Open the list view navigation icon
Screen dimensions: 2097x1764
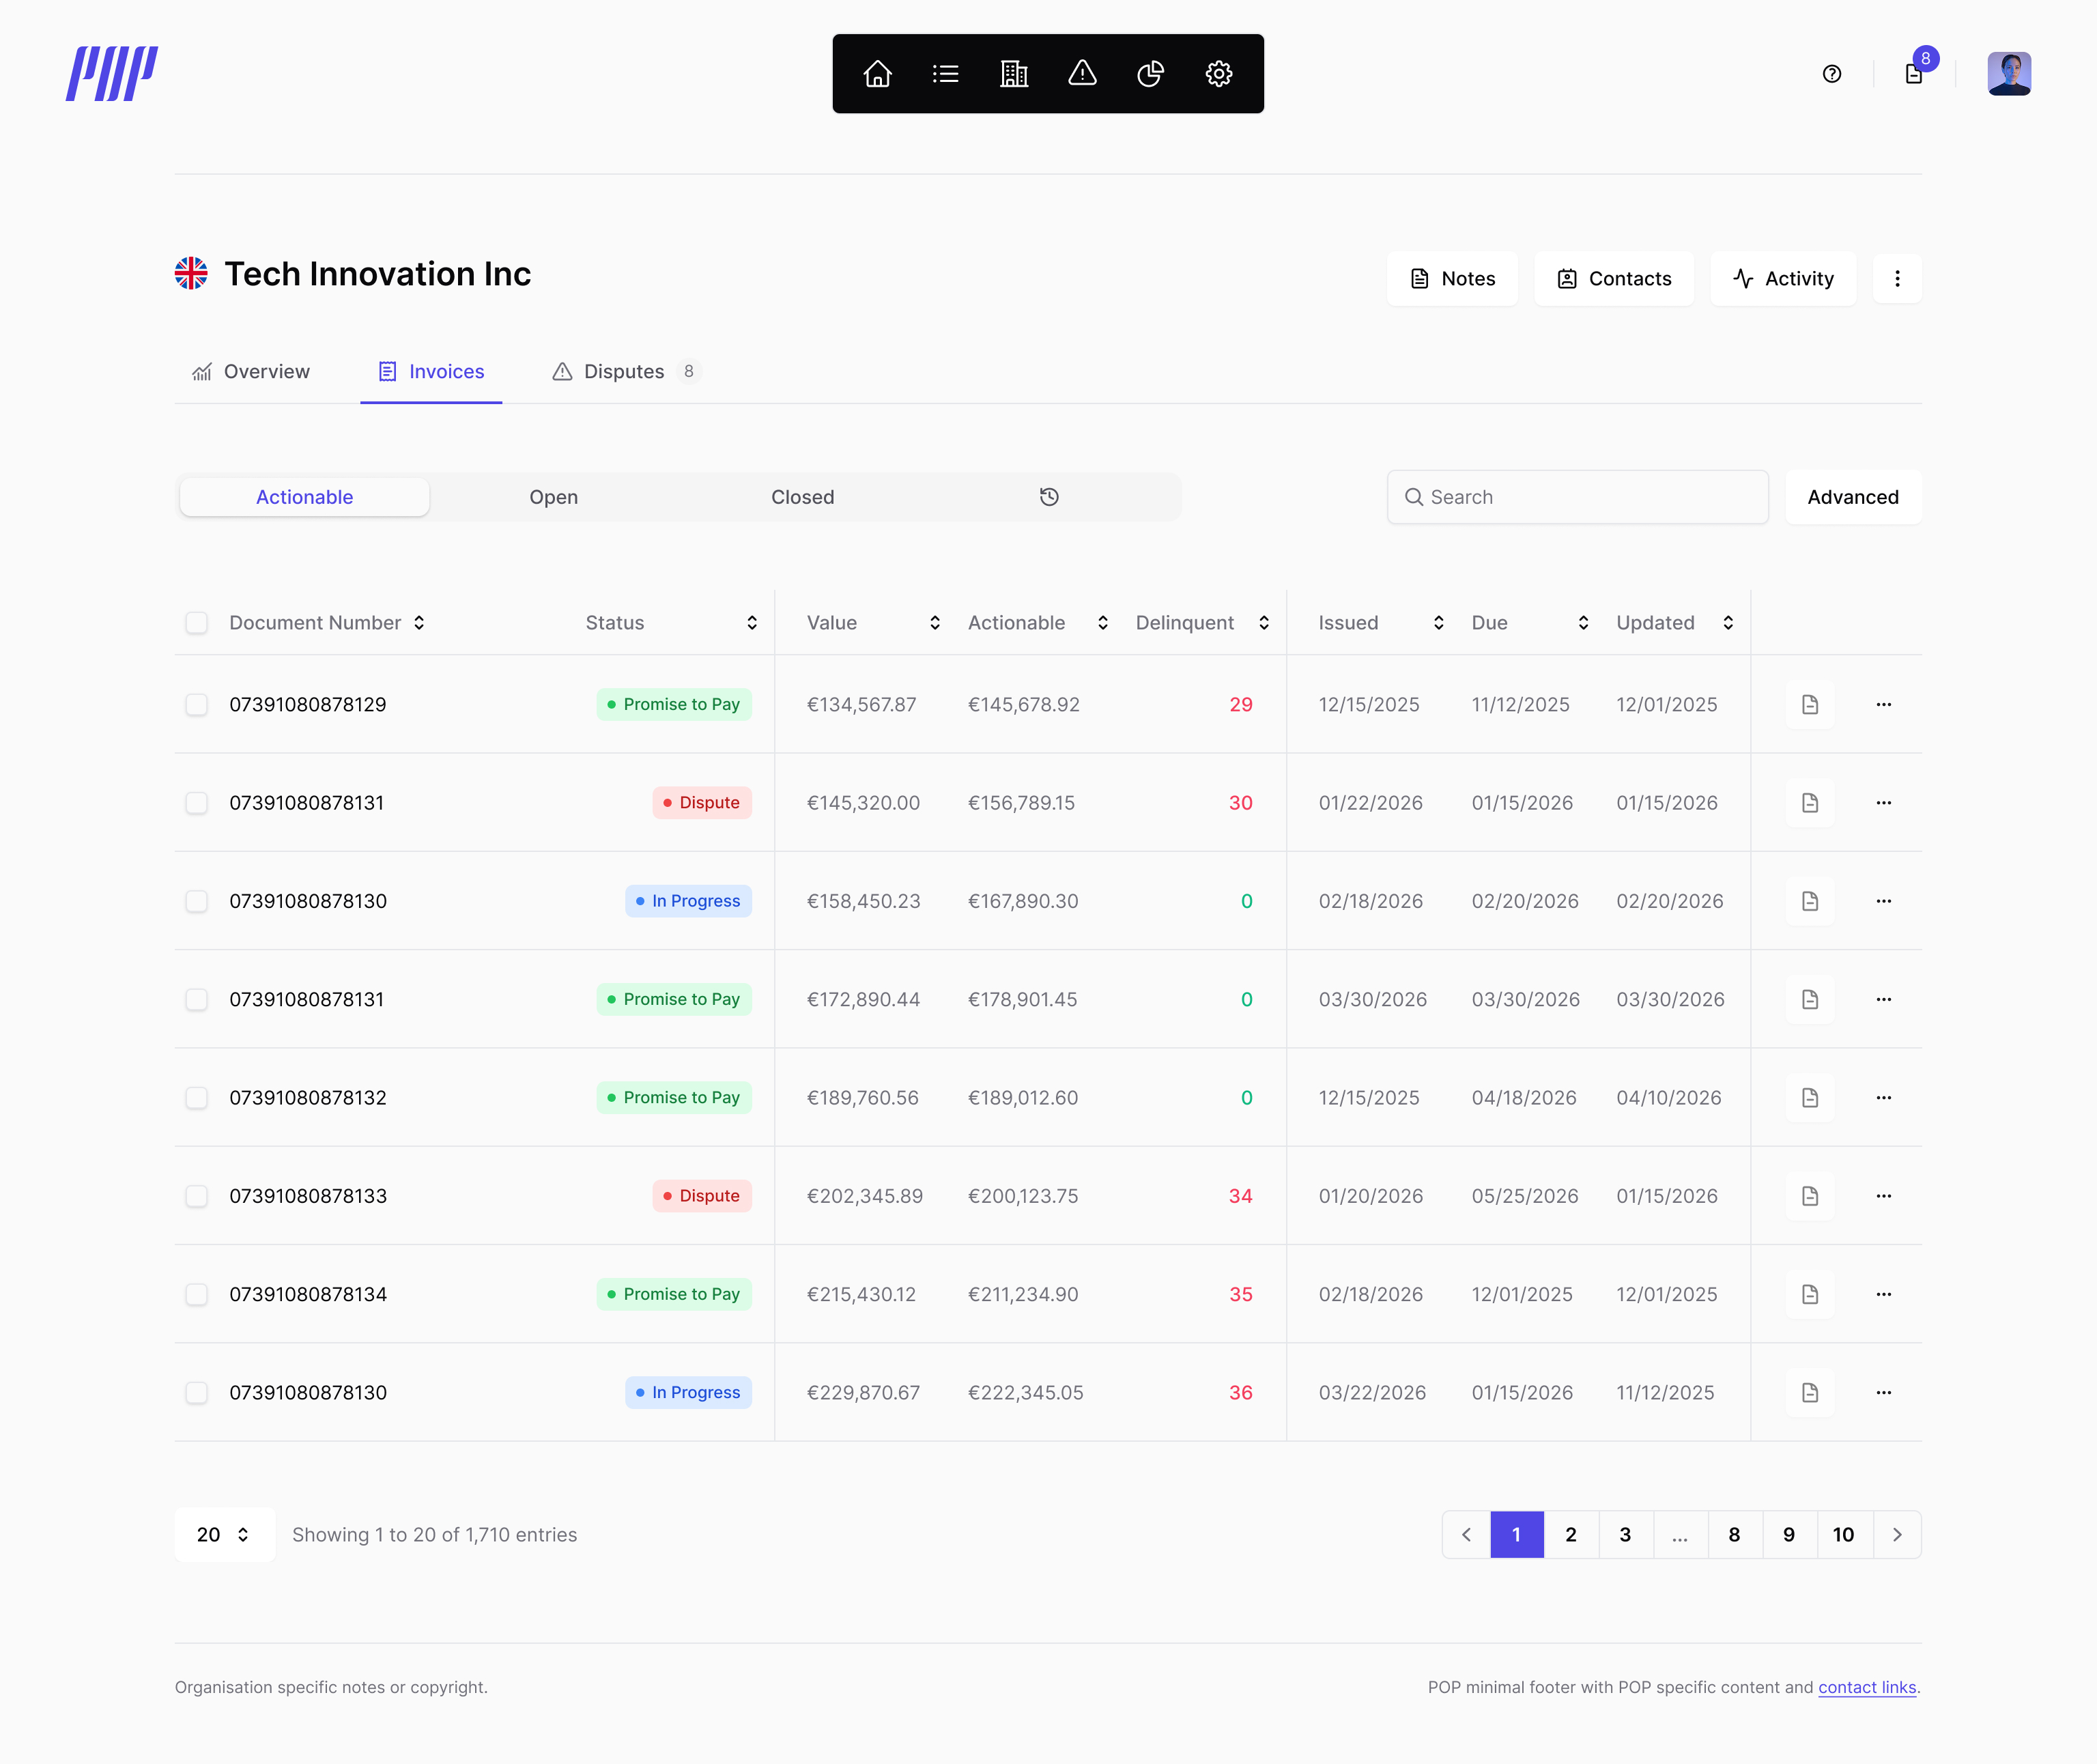point(945,74)
